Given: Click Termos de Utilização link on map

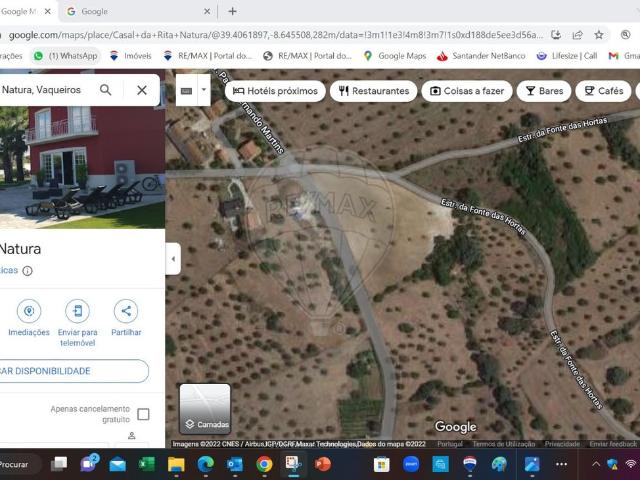Looking at the screenshot, I should (504, 444).
